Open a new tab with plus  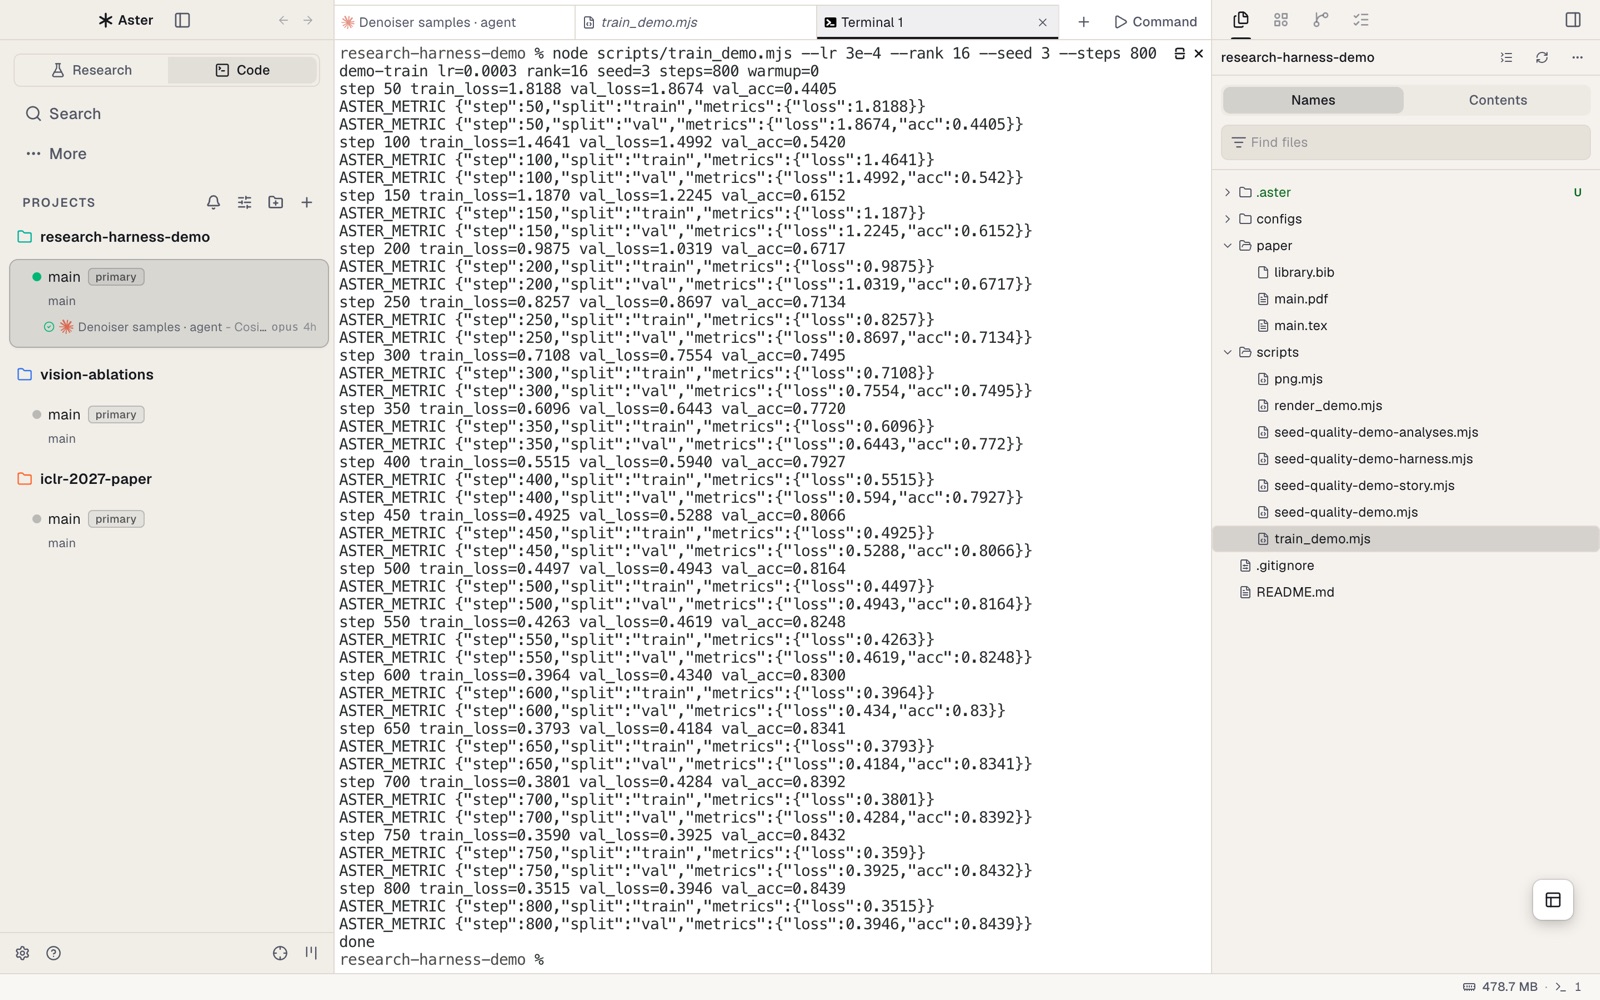(1083, 22)
